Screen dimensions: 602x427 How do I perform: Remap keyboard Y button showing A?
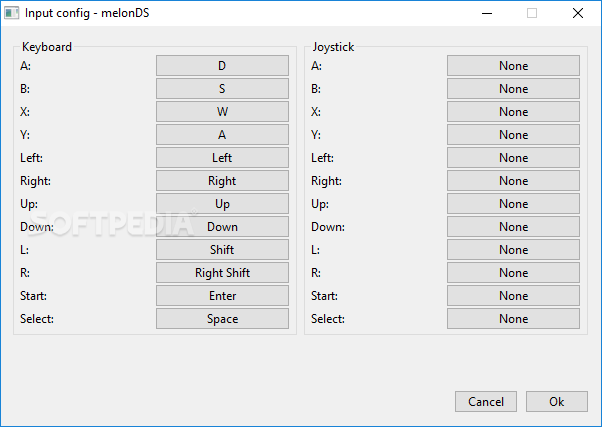[222, 135]
